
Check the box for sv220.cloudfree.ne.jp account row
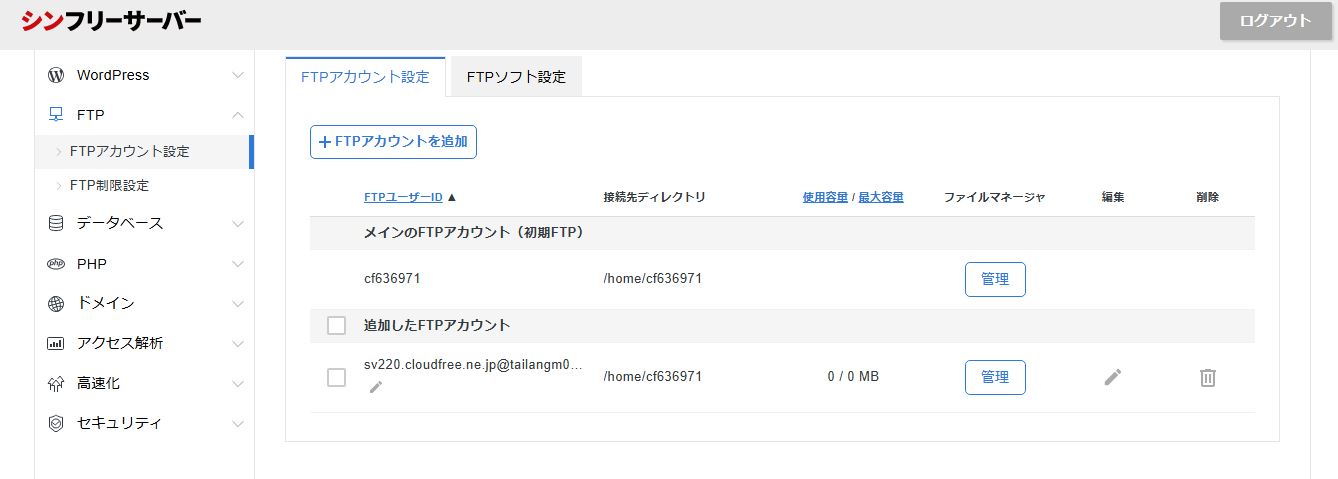click(337, 377)
